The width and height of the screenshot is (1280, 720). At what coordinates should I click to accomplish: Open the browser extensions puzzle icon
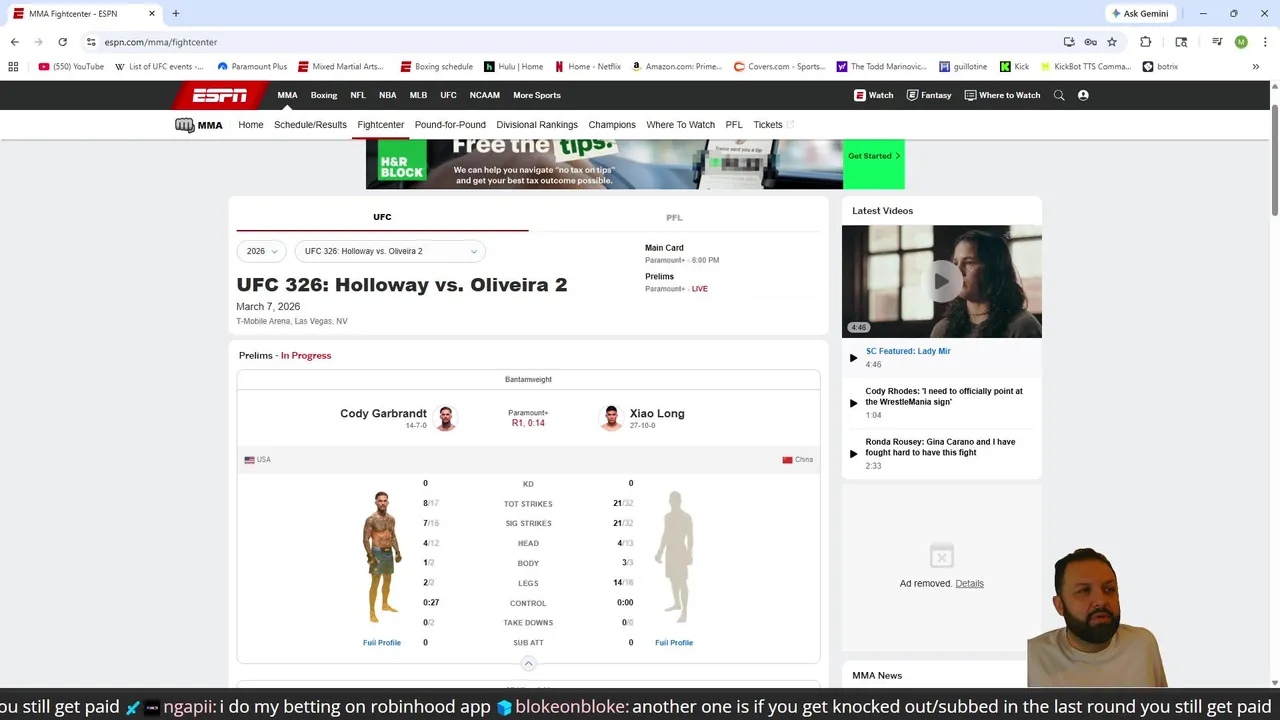click(x=1145, y=42)
